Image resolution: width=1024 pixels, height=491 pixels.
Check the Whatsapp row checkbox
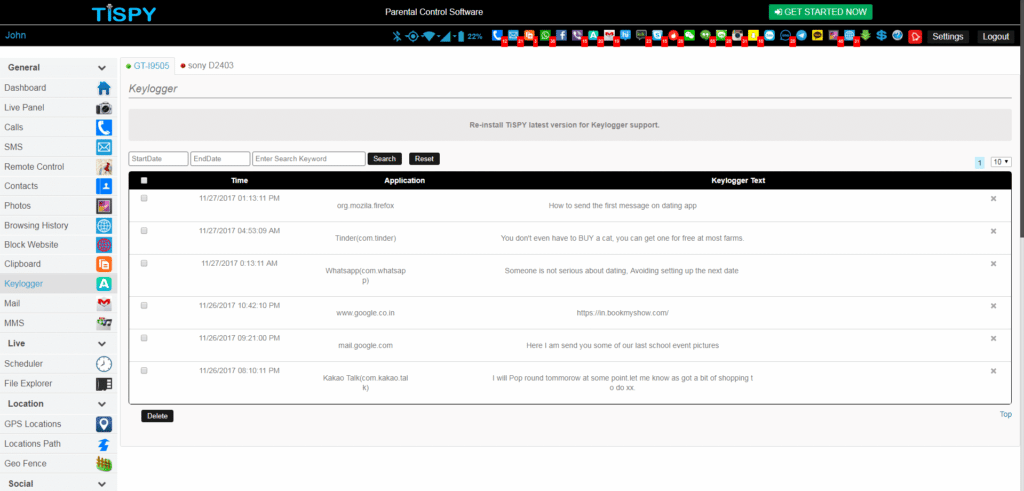coord(144,263)
